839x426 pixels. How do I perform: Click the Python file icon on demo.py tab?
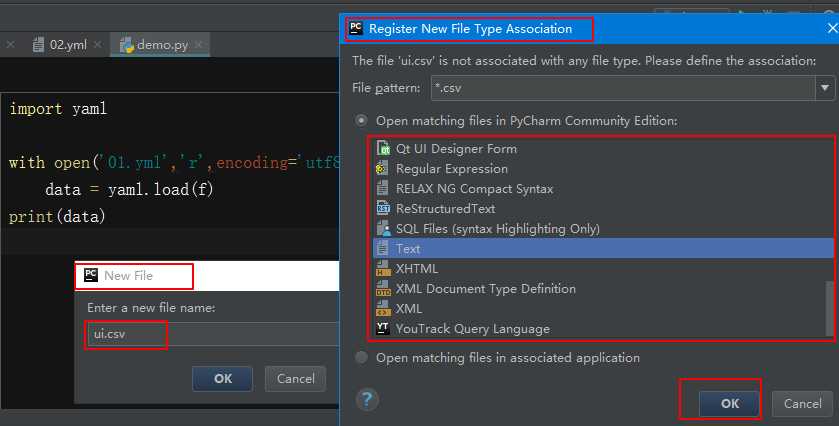click(x=127, y=45)
